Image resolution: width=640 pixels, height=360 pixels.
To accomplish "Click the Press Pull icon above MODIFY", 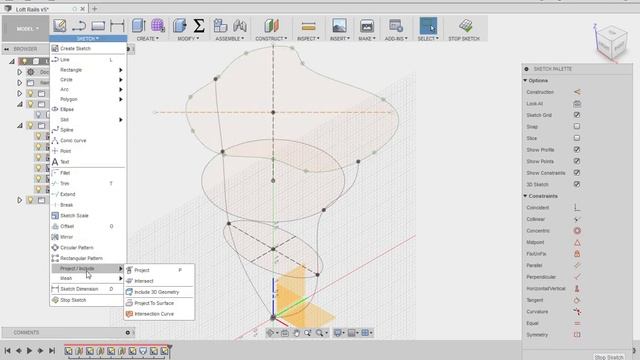I will (x=179, y=26).
